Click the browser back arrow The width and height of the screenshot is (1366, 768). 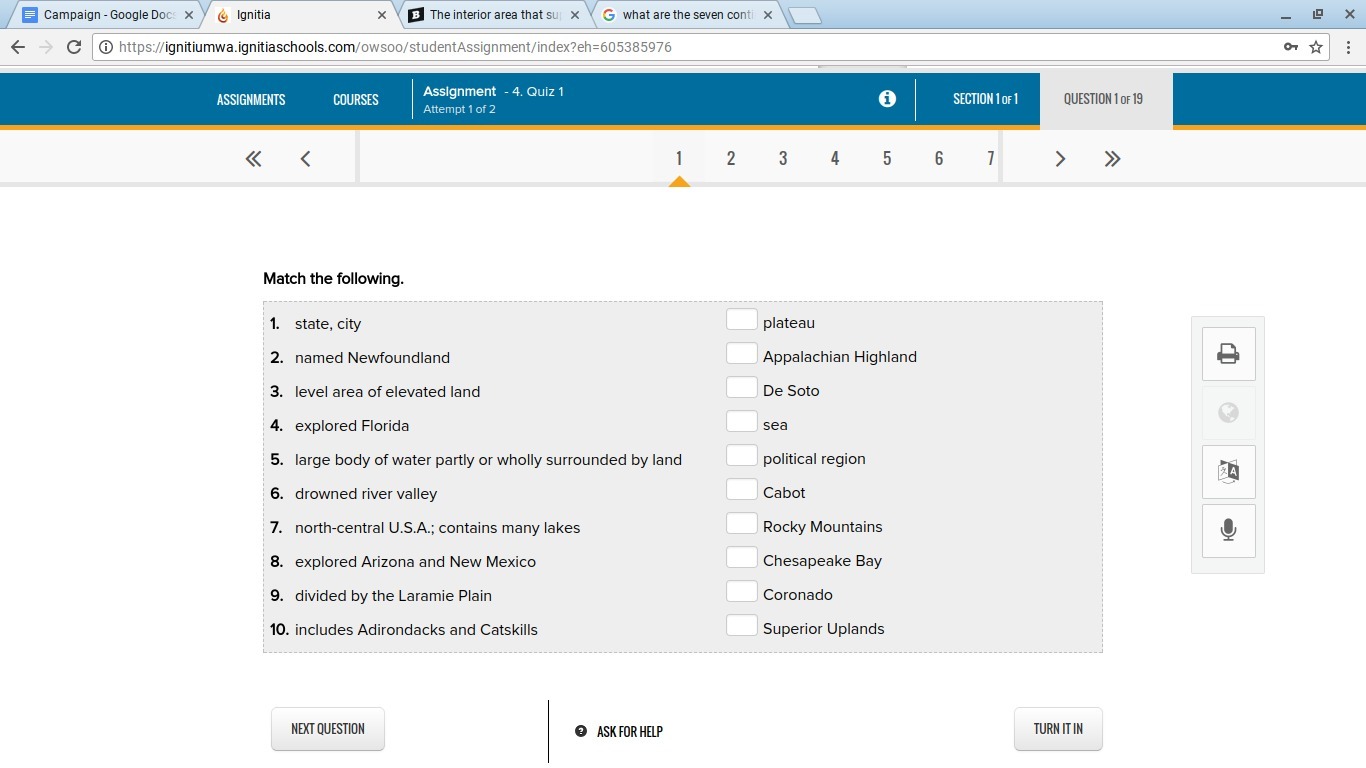pyautogui.click(x=18, y=47)
